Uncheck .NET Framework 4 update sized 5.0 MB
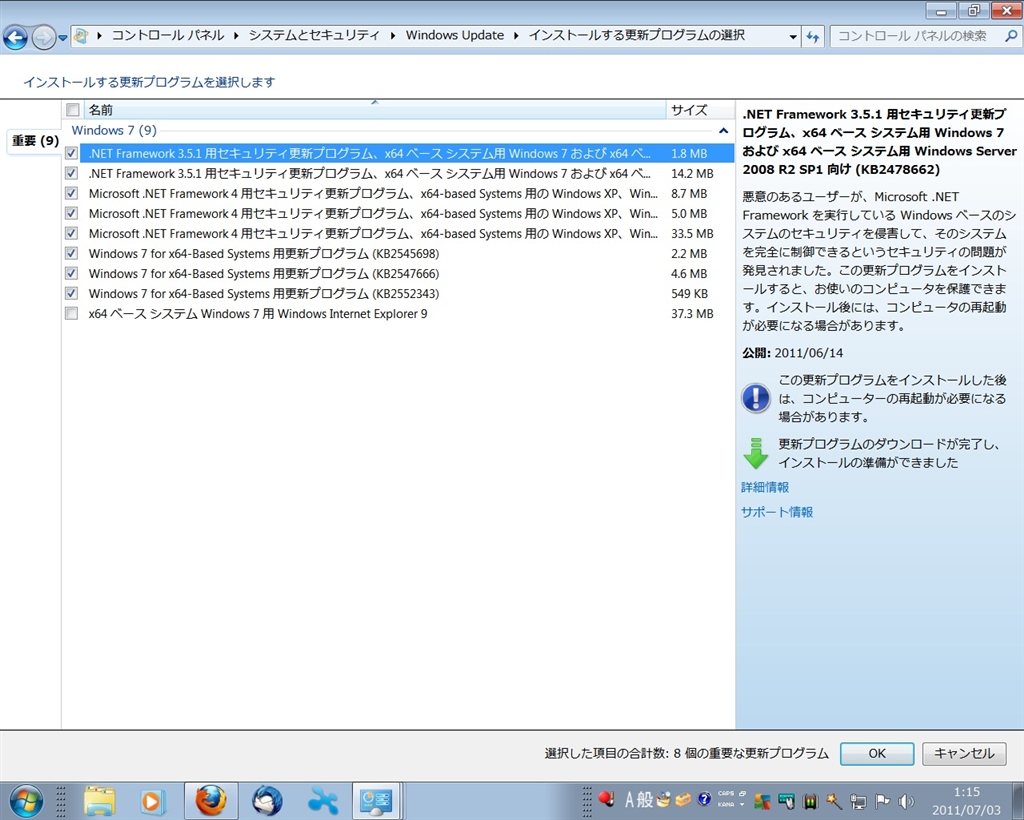 click(72, 213)
